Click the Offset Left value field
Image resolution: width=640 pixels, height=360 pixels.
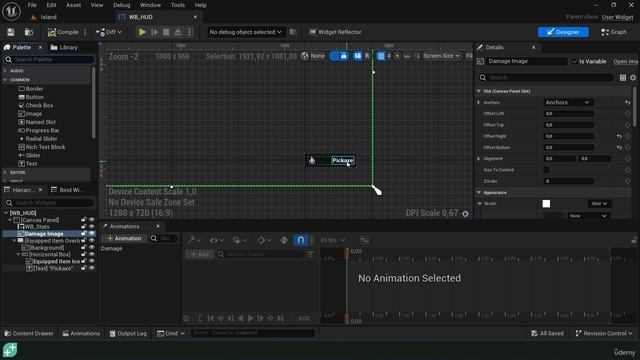569,113
